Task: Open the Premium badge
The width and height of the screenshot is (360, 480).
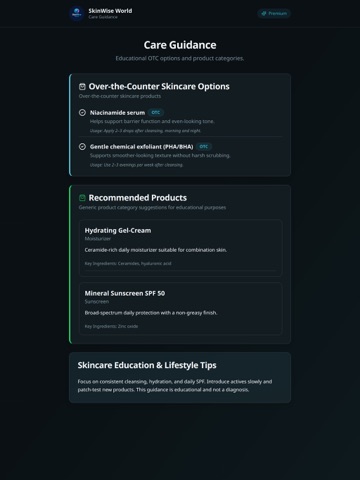Action: click(x=274, y=13)
